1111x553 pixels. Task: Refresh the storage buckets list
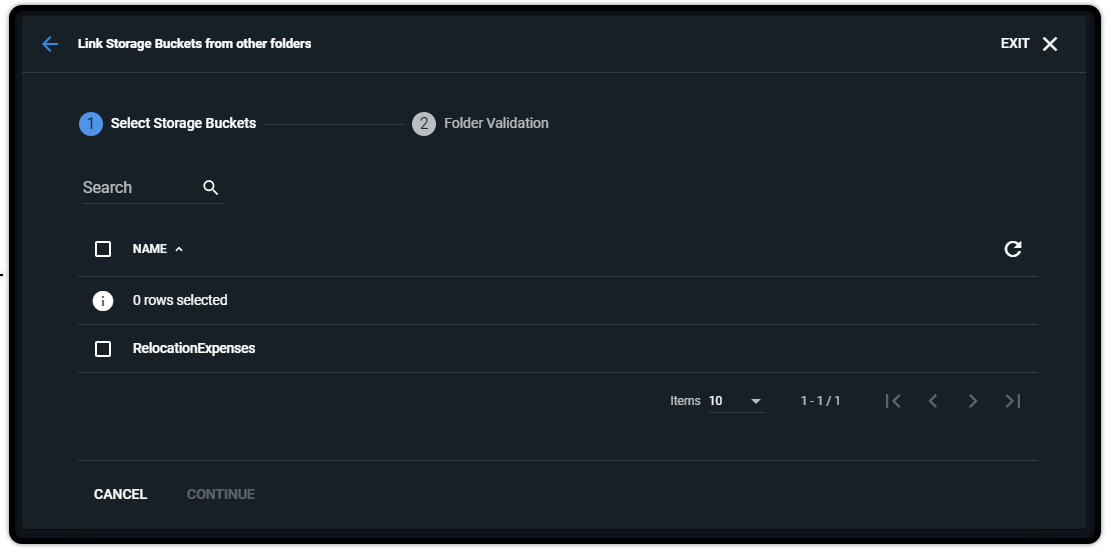[1013, 249]
